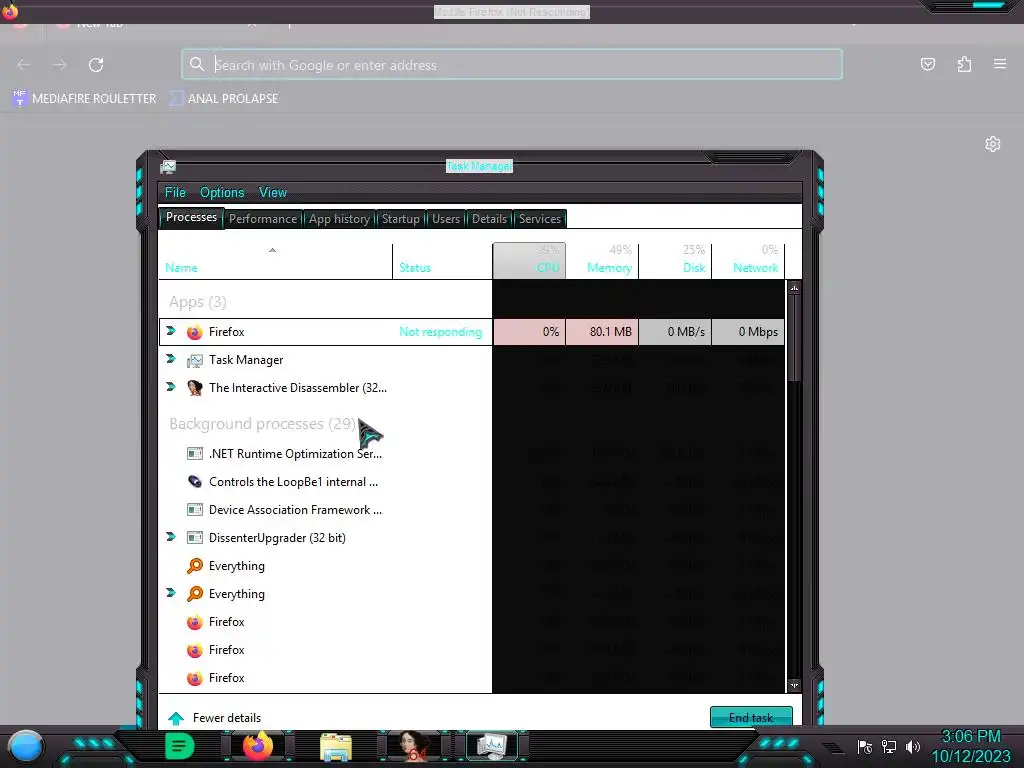The width and height of the screenshot is (1024, 768).
Task: Click the Firefox forward navigation arrow
Action: pos(60,65)
